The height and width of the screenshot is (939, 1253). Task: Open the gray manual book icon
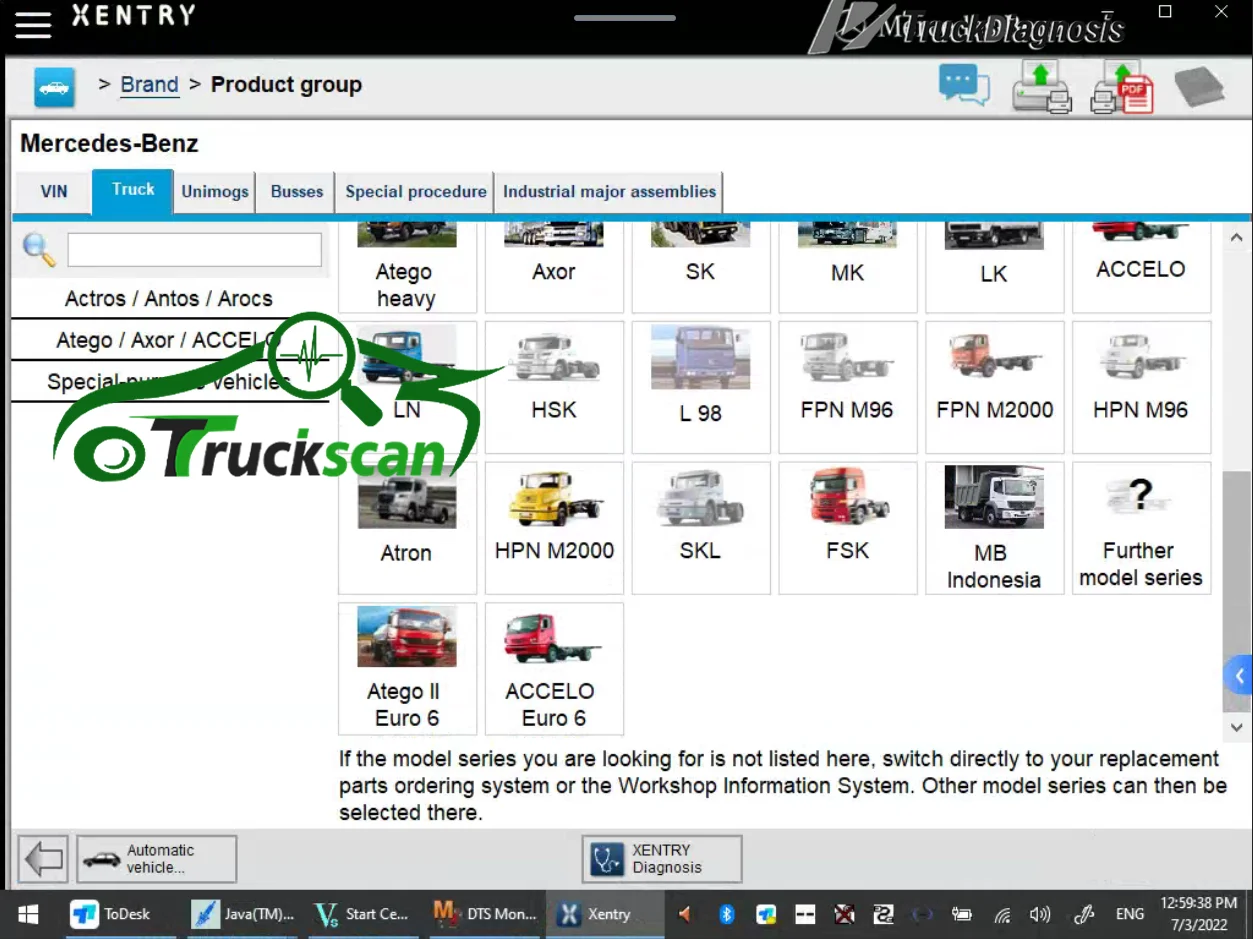click(1199, 87)
